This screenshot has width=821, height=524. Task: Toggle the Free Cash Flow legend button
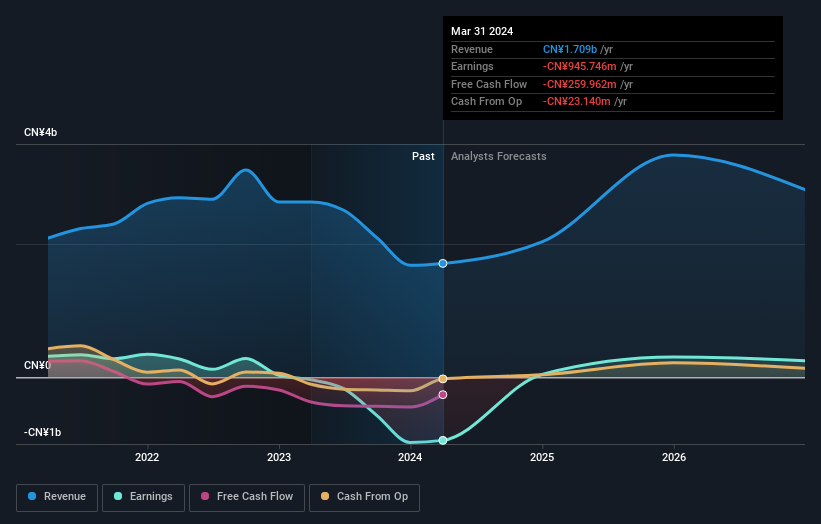click(247, 497)
